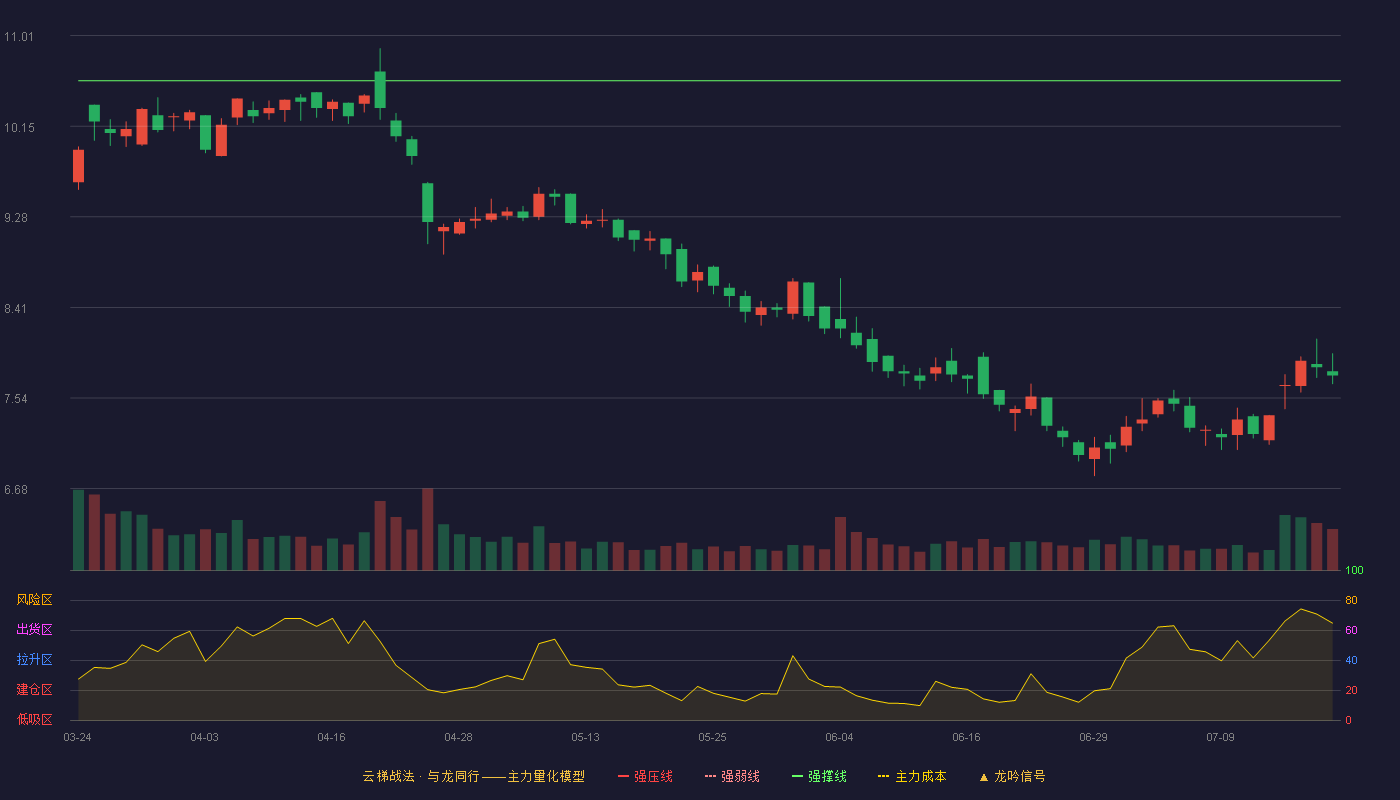Screen dimensions: 1400x800
Task: Toggle the 强撑线 legend item
Action: coord(819,776)
